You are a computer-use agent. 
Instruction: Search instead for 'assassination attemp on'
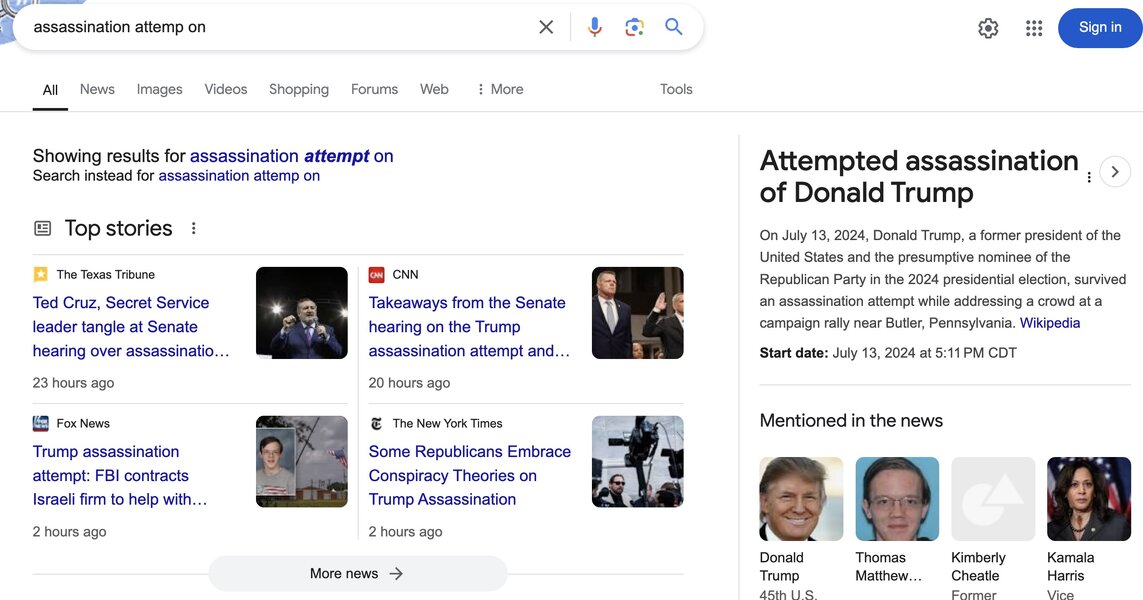(x=239, y=176)
